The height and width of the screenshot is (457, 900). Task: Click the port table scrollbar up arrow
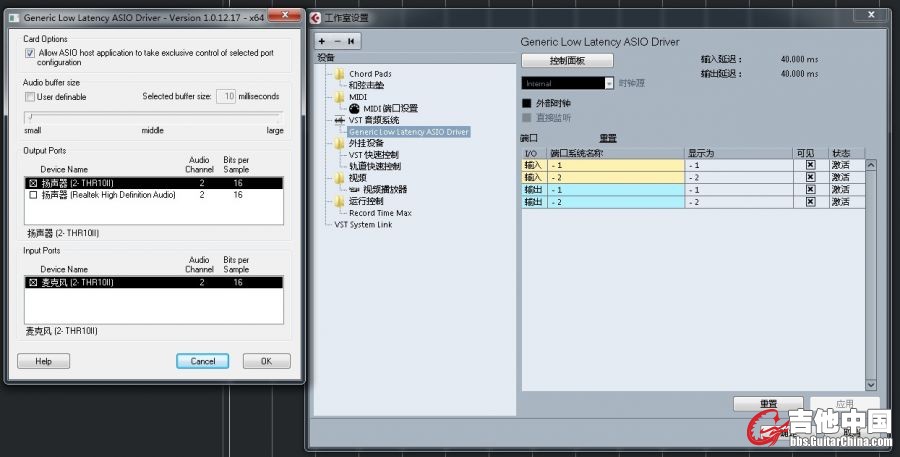871,165
